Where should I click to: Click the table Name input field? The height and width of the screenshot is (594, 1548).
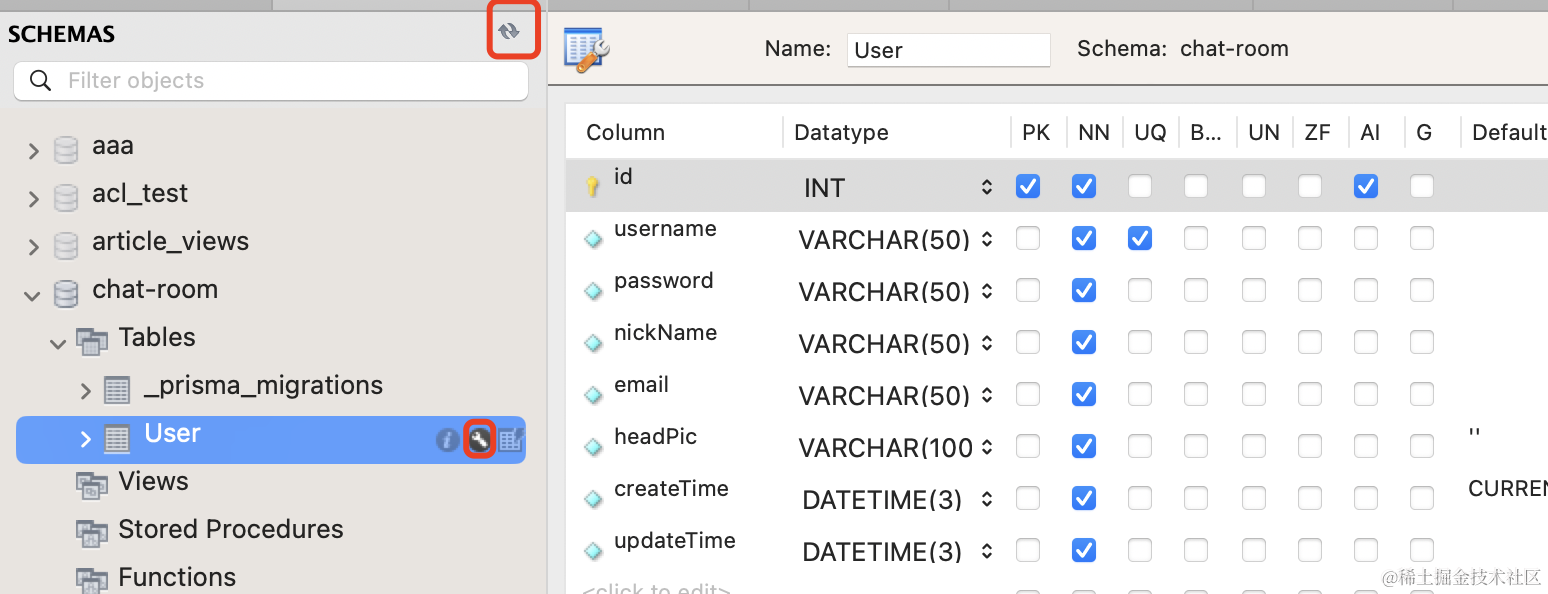tap(948, 50)
